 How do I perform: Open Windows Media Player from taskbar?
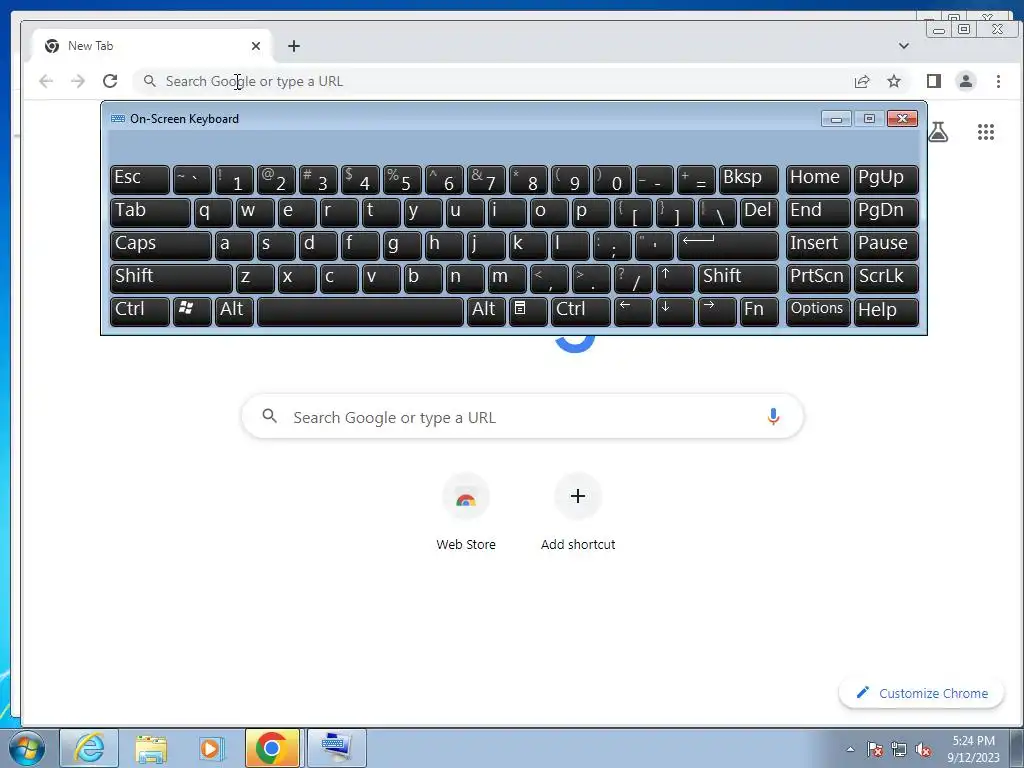[x=212, y=748]
